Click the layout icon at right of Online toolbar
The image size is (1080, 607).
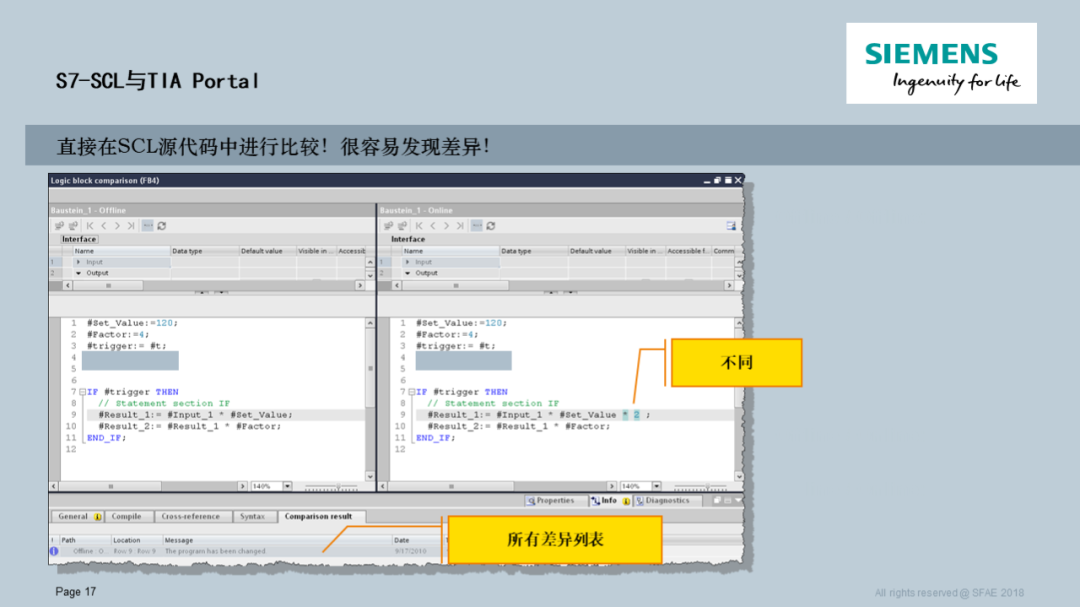coord(731,226)
